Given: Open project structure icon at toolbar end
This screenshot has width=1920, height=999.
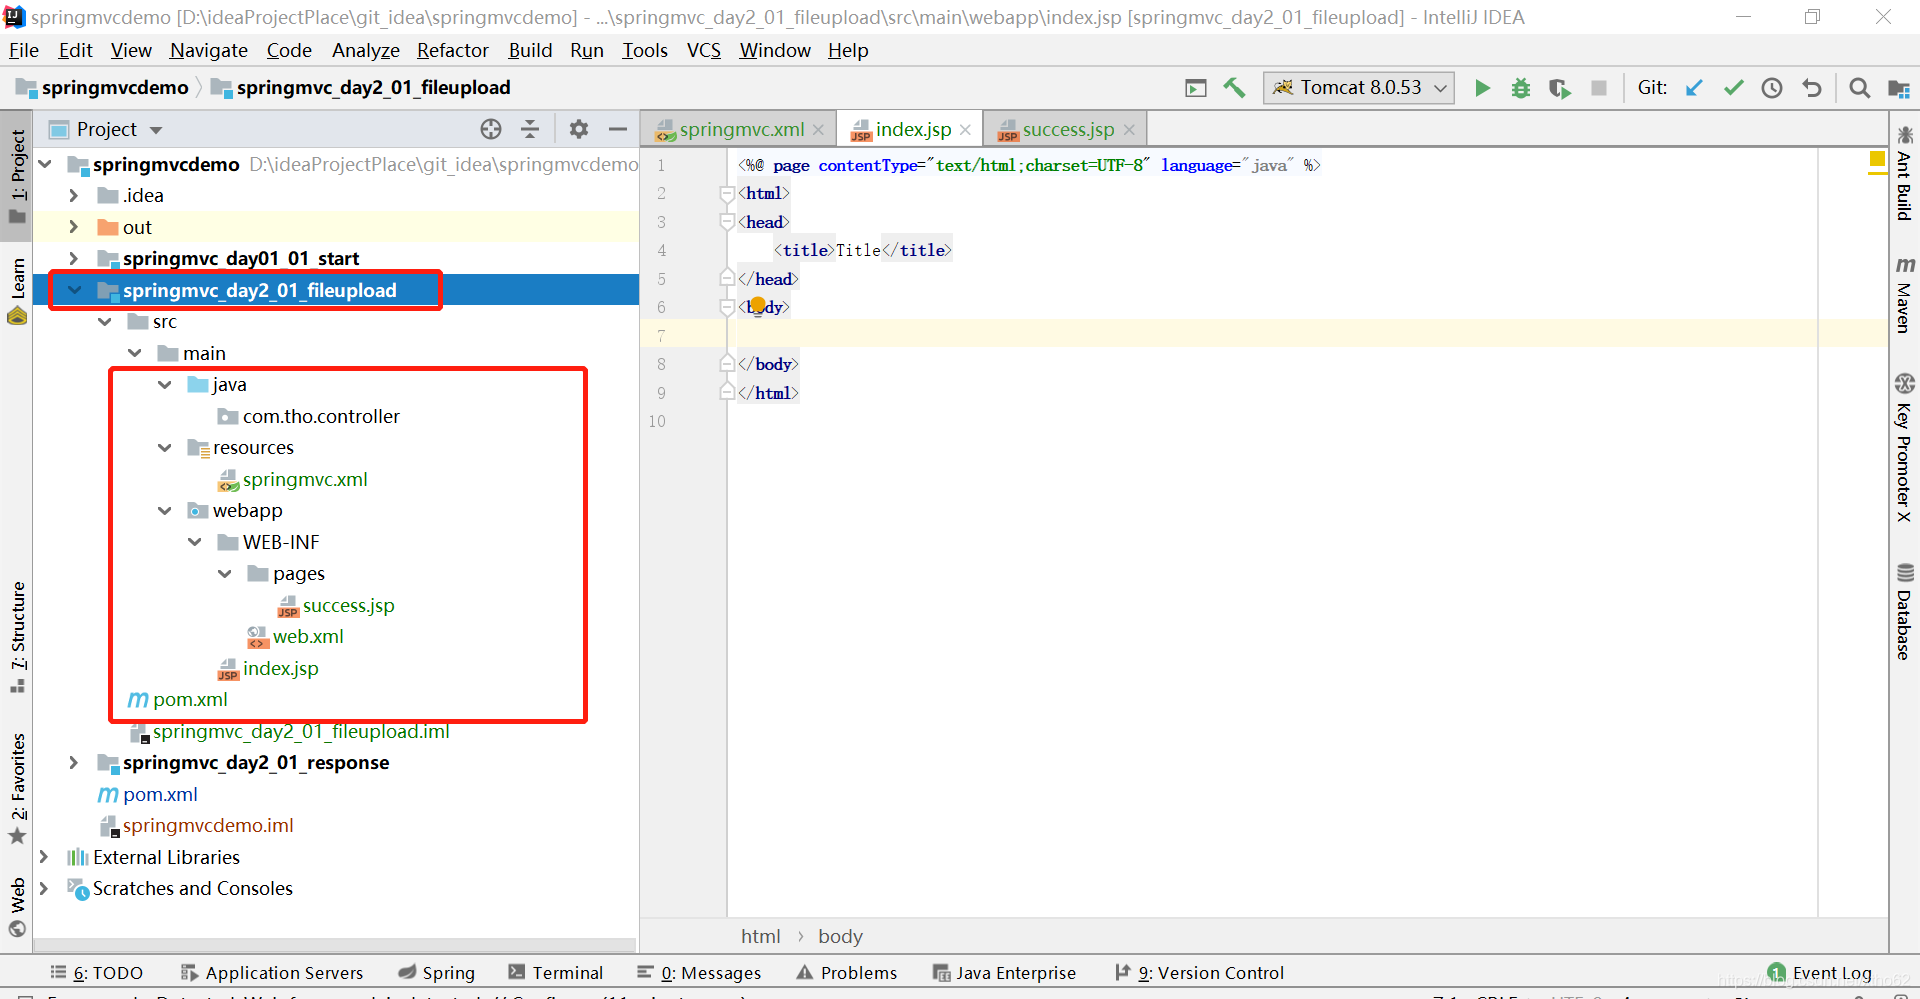Looking at the screenshot, I should [x=1898, y=88].
